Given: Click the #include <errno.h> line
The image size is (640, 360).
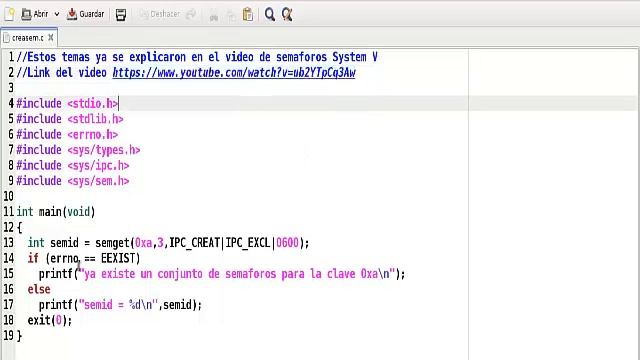Looking at the screenshot, I should coord(67,134).
